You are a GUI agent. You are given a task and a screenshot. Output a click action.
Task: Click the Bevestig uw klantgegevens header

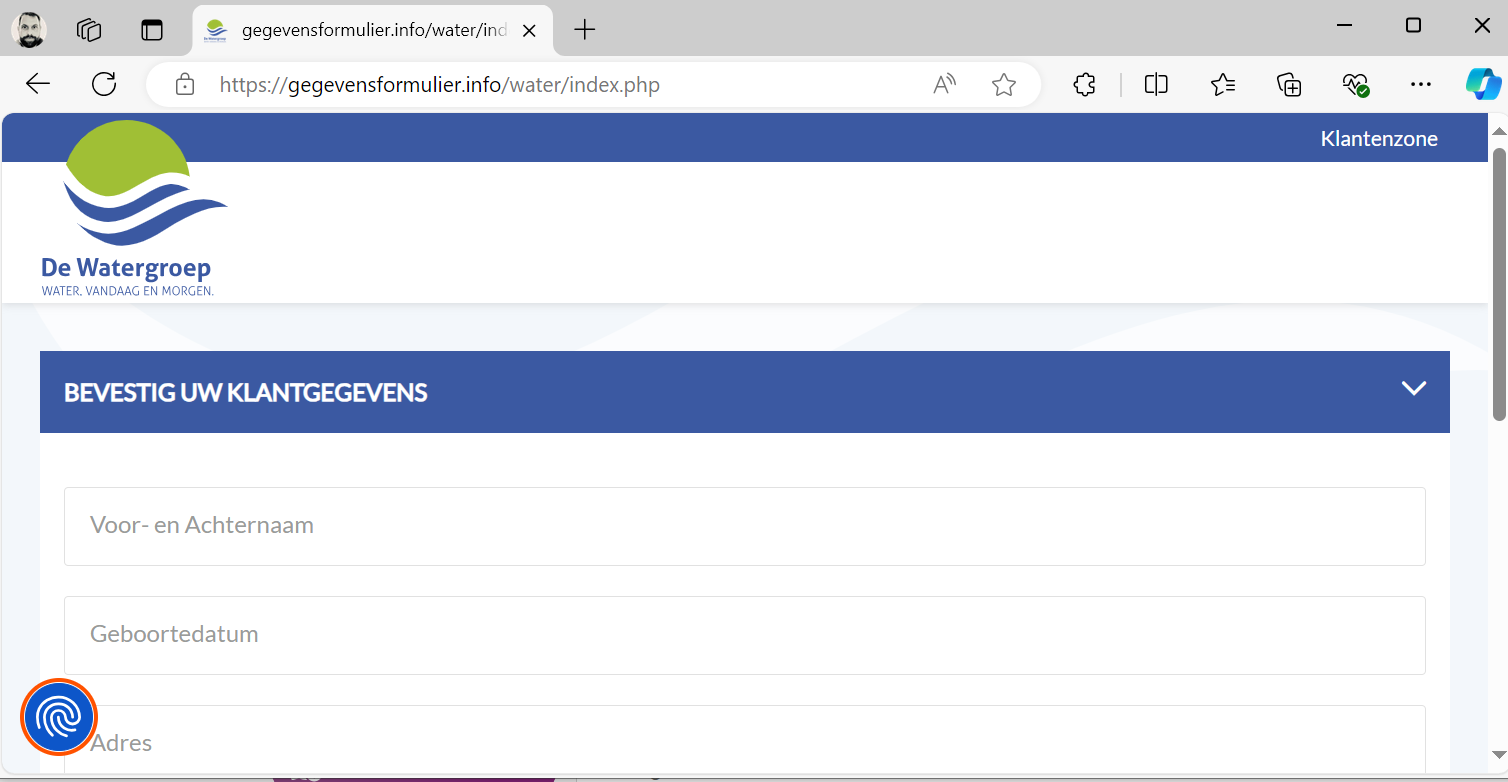pos(745,392)
